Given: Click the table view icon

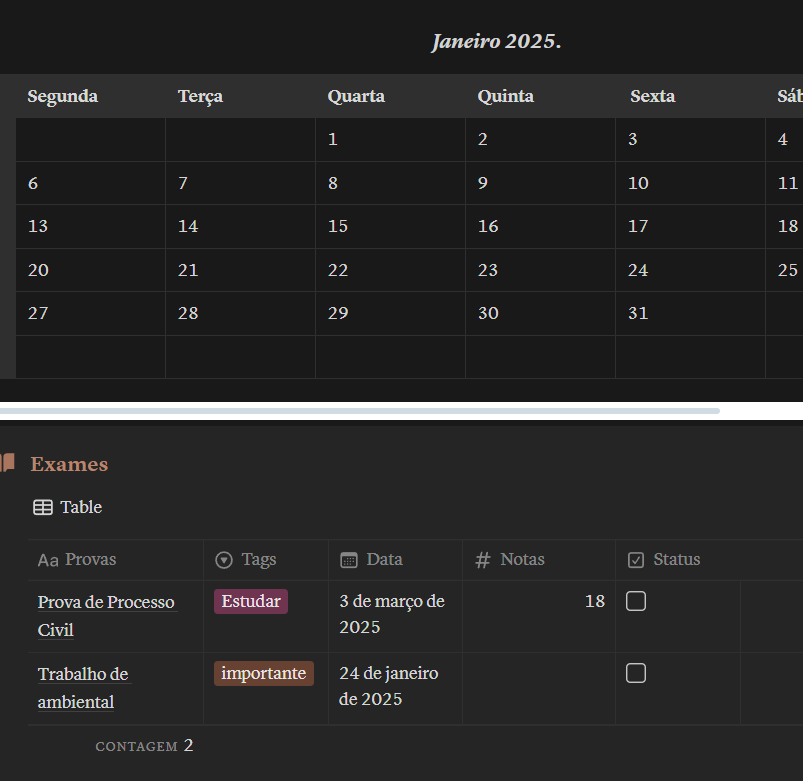Looking at the screenshot, I should coord(43,507).
